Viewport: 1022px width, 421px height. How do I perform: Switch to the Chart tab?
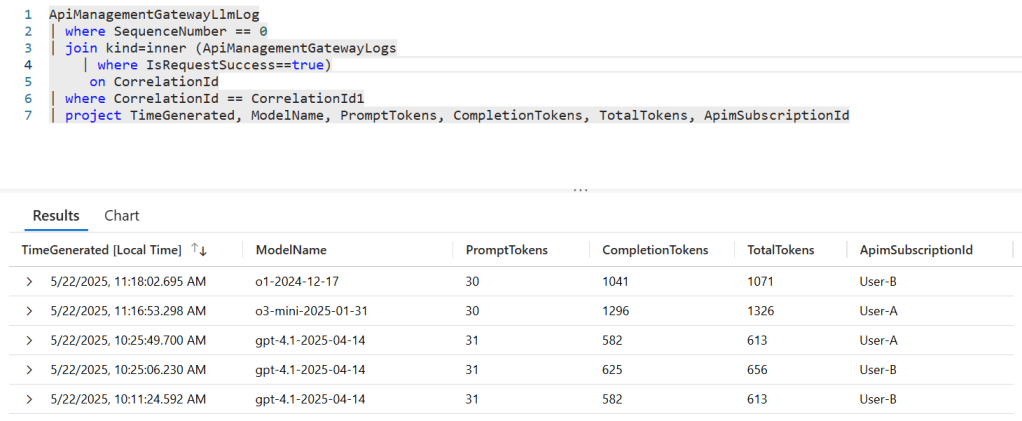[x=122, y=215]
